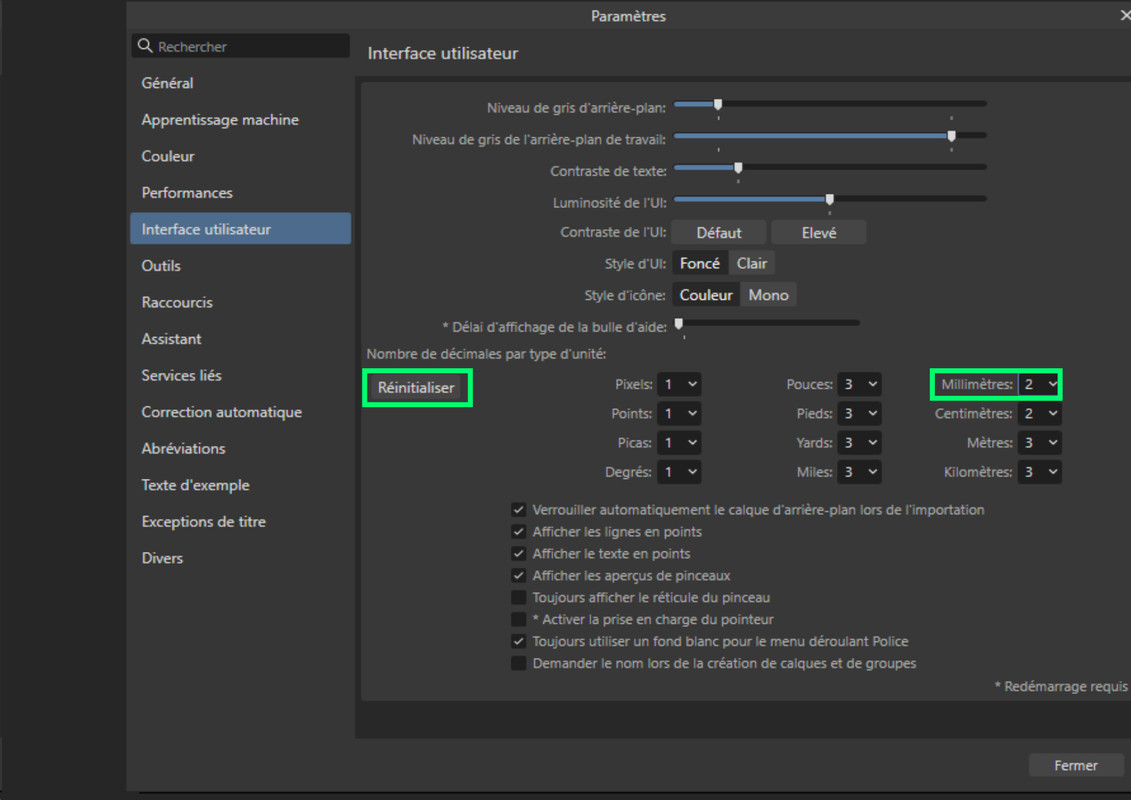The image size is (1131, 800).
Task: Uncheck fond blanc pour menu Police
Action: pyautogui.click(x=518, y=641)
